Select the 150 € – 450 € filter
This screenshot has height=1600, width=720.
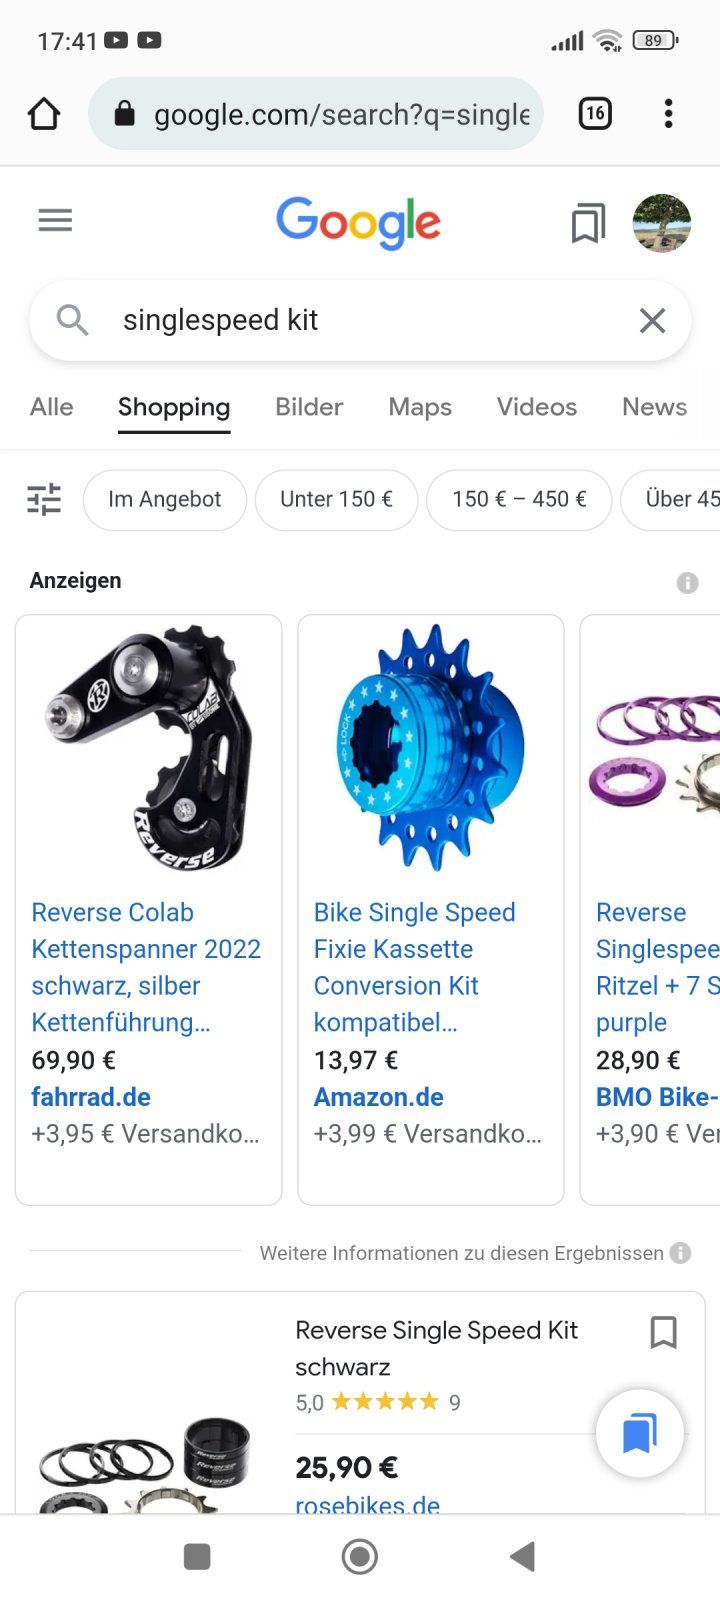point(519,499)
